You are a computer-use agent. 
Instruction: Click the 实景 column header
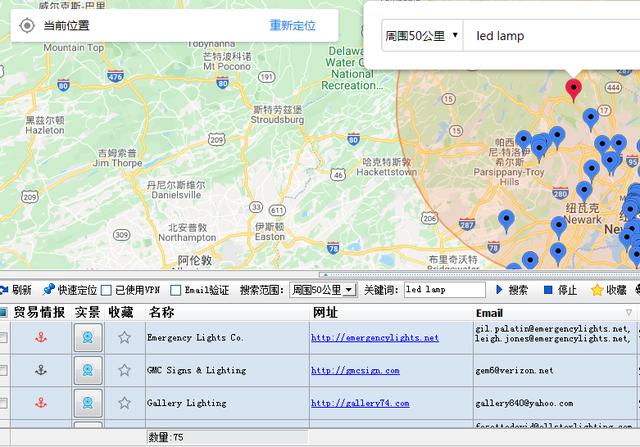pyautogui.click(x=87, y=313)
